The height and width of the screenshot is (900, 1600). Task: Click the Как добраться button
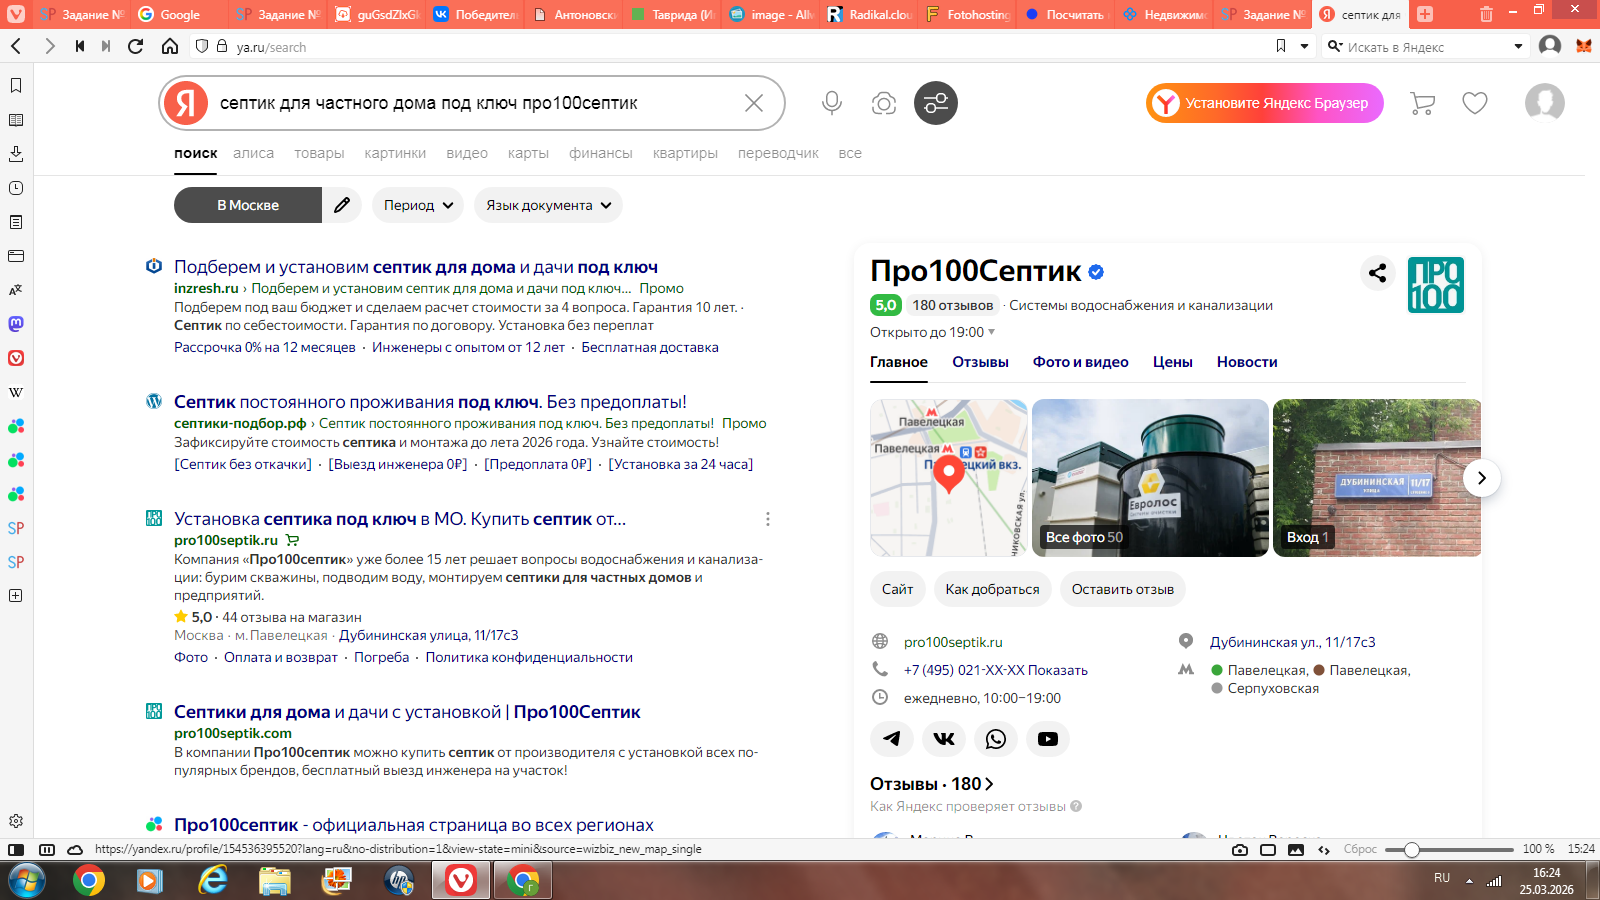pyautogui.click(x=992, y=589)
